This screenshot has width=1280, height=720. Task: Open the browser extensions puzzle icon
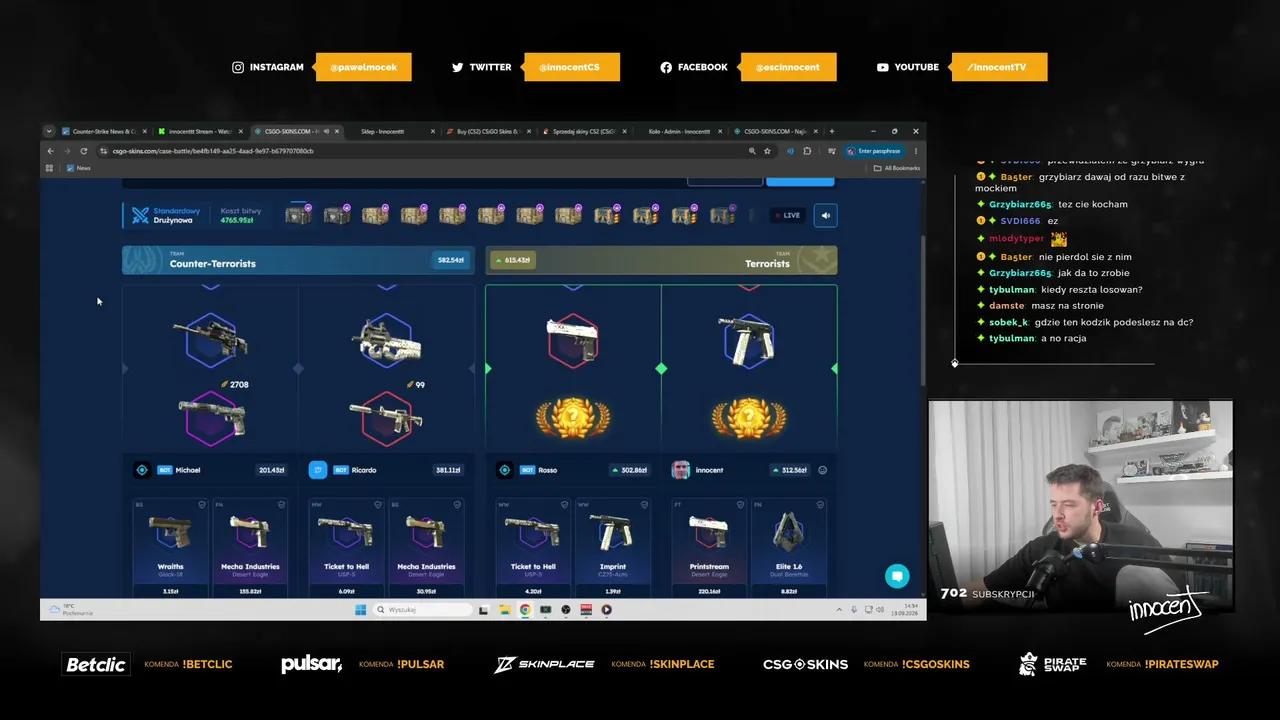click(807, 151)
